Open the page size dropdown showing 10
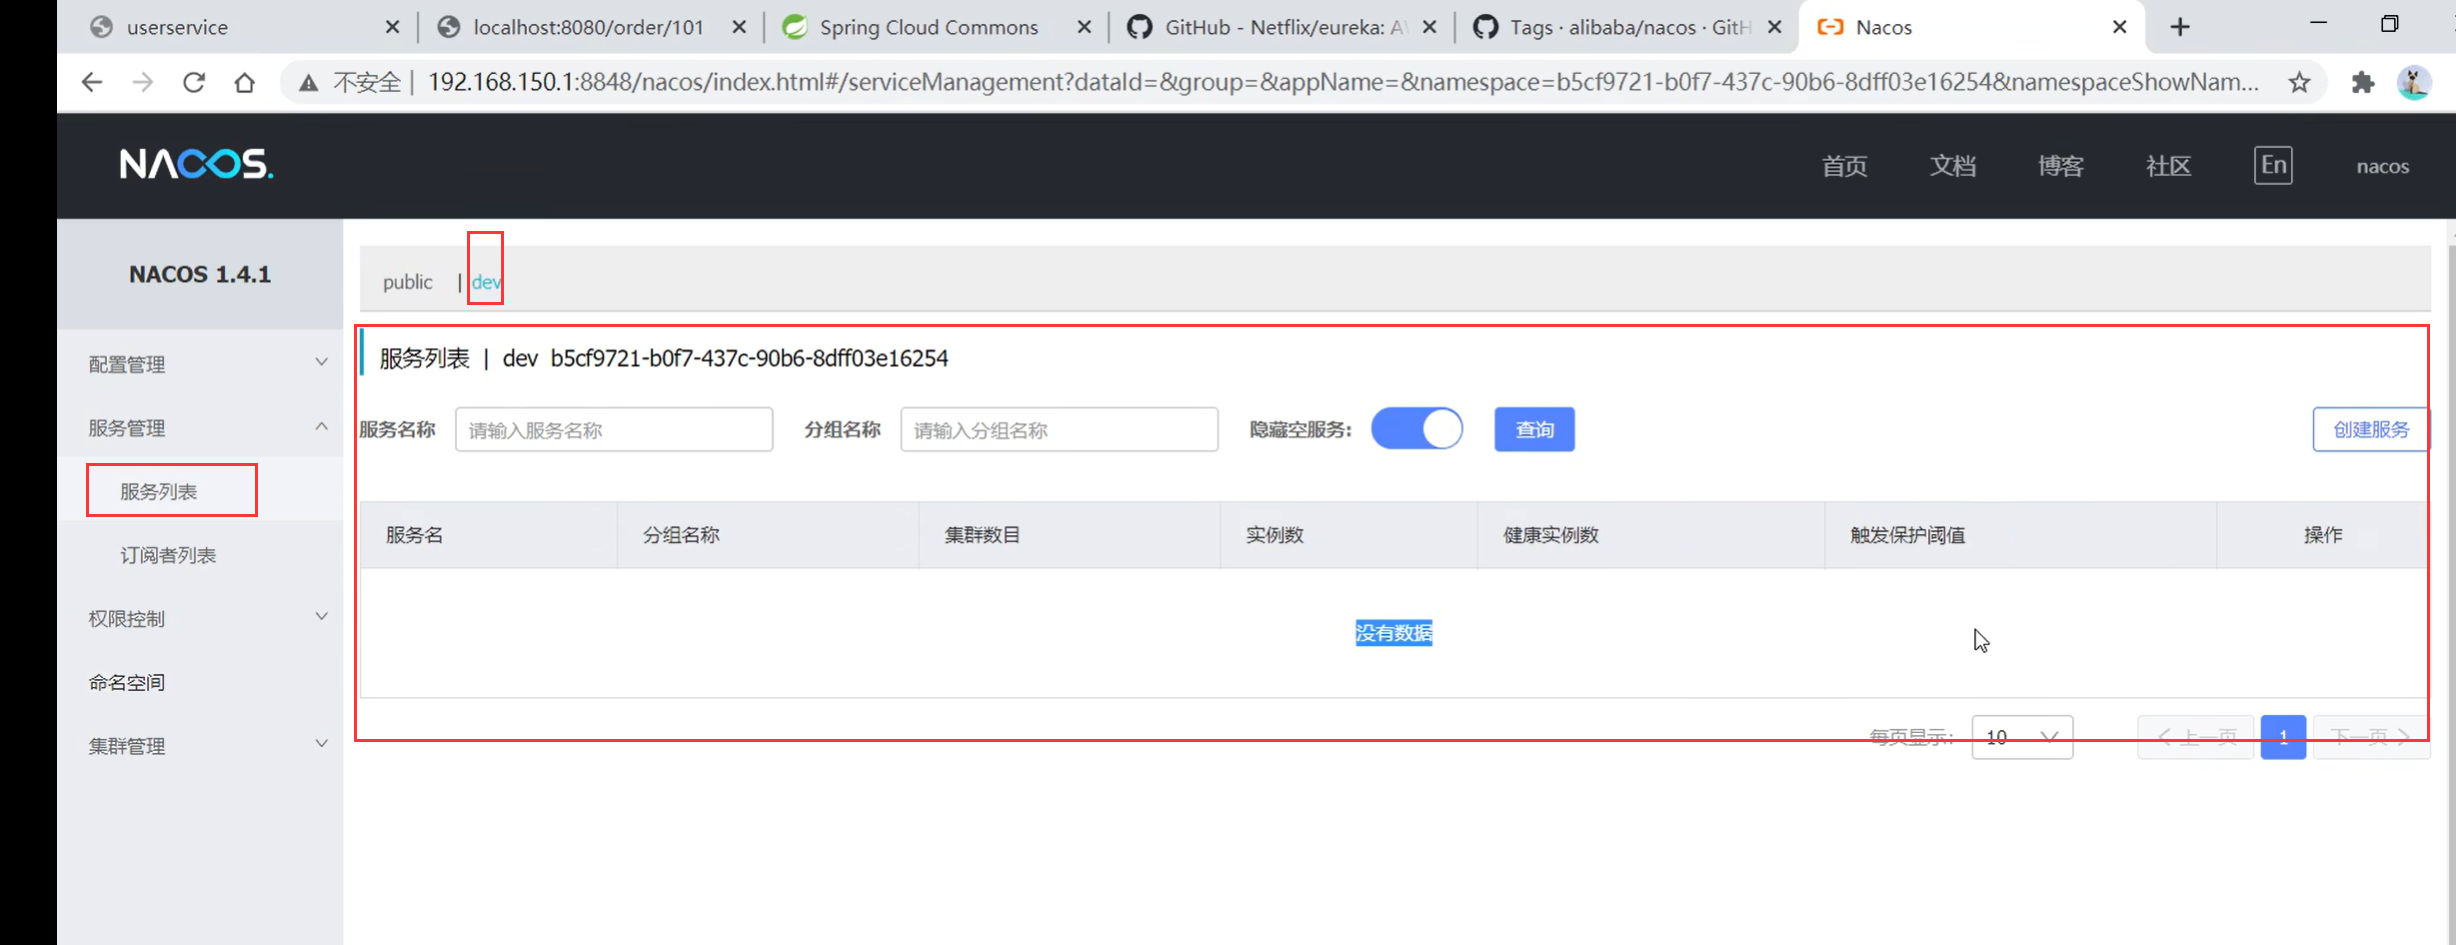The height and width of the screenshot is (945, 2456). coord(2022,737)
